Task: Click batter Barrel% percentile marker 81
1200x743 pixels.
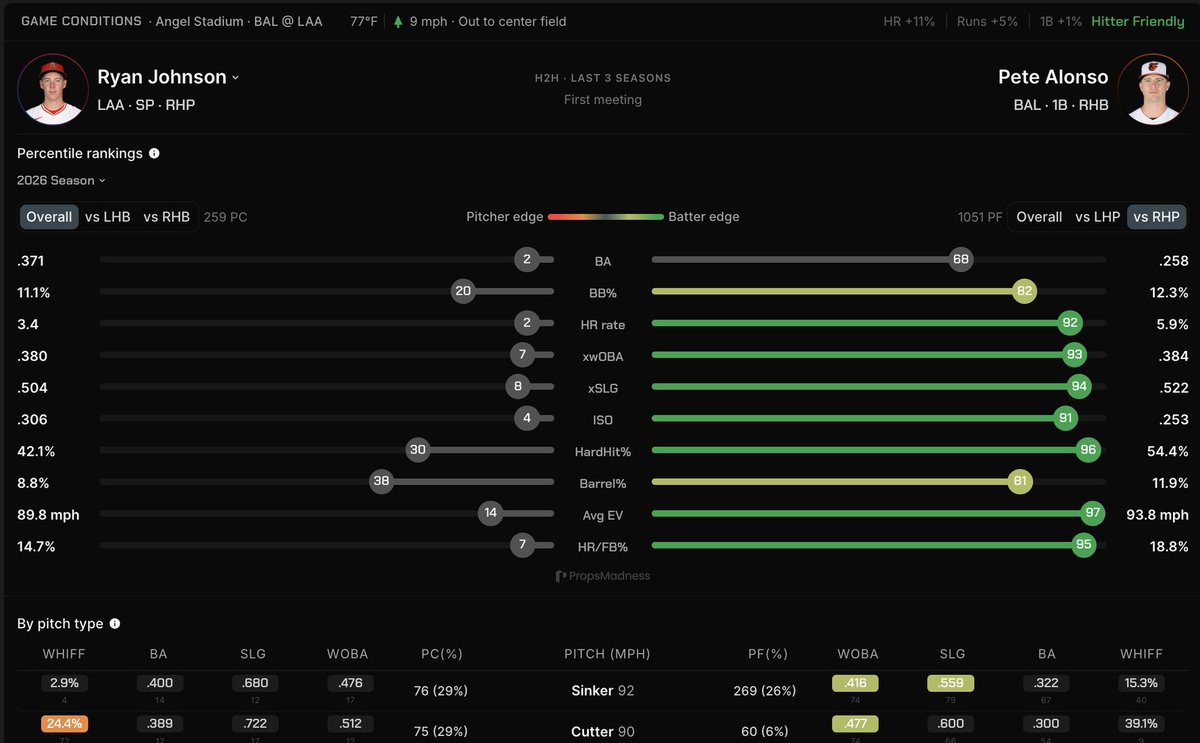Action: tap(1019, 482)
